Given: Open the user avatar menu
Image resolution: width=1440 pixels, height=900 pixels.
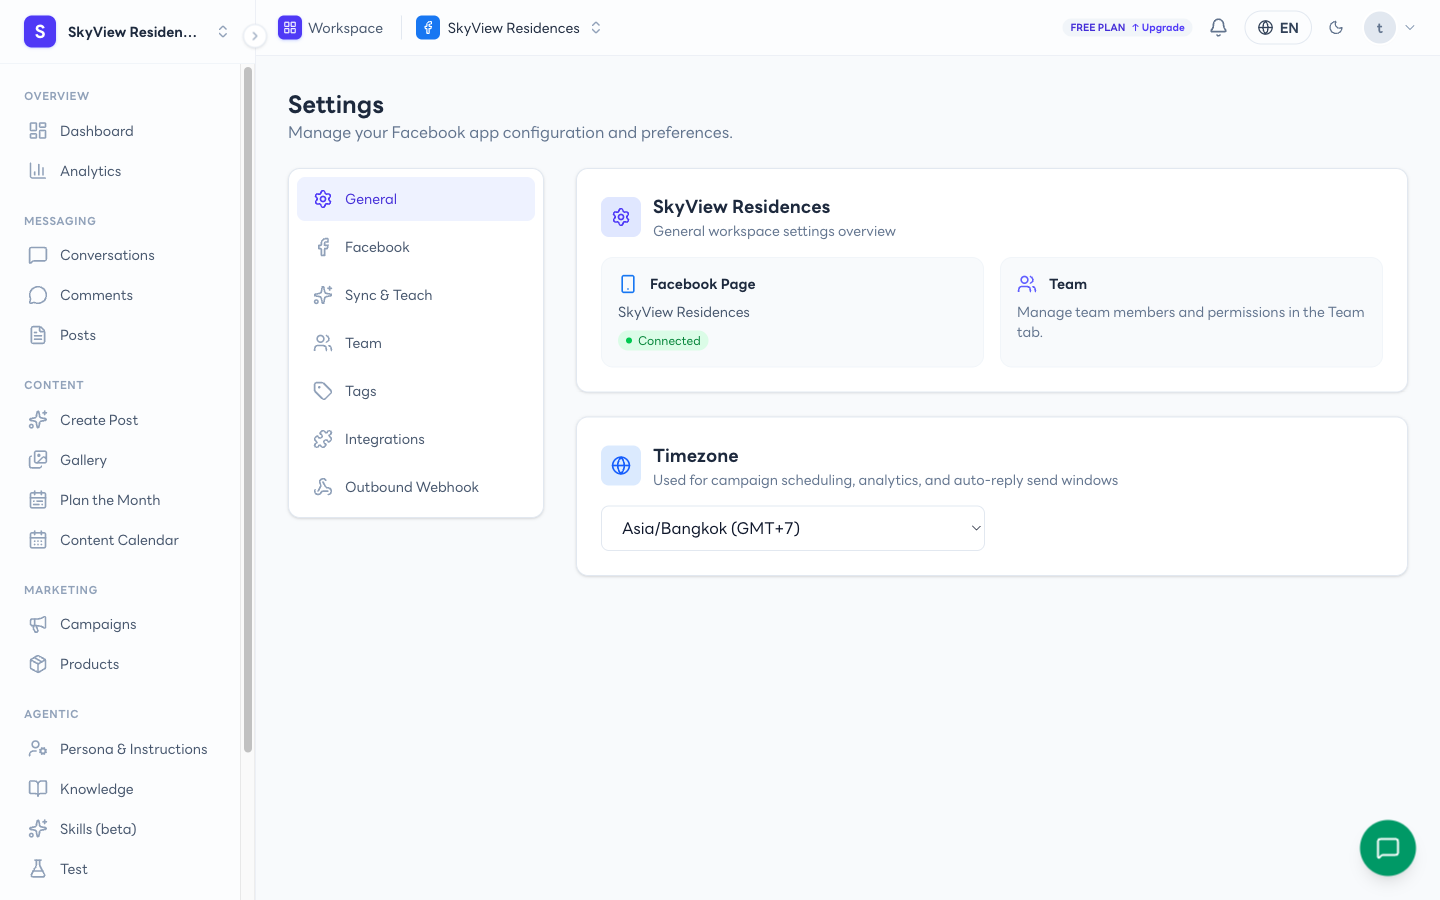Looking at the screenshot, I should click(1390, 28).
